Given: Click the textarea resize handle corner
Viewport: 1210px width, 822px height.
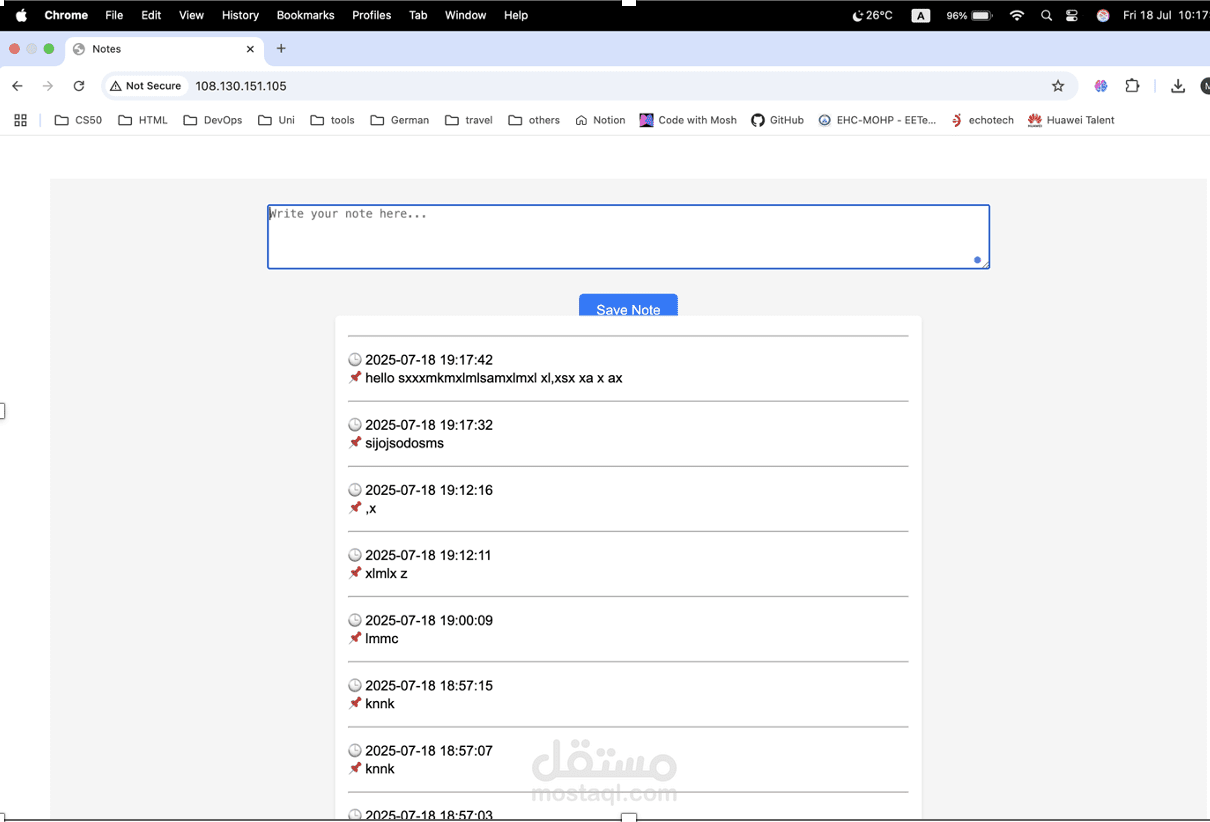Looking at the screenshot, I should click(984, 264).
